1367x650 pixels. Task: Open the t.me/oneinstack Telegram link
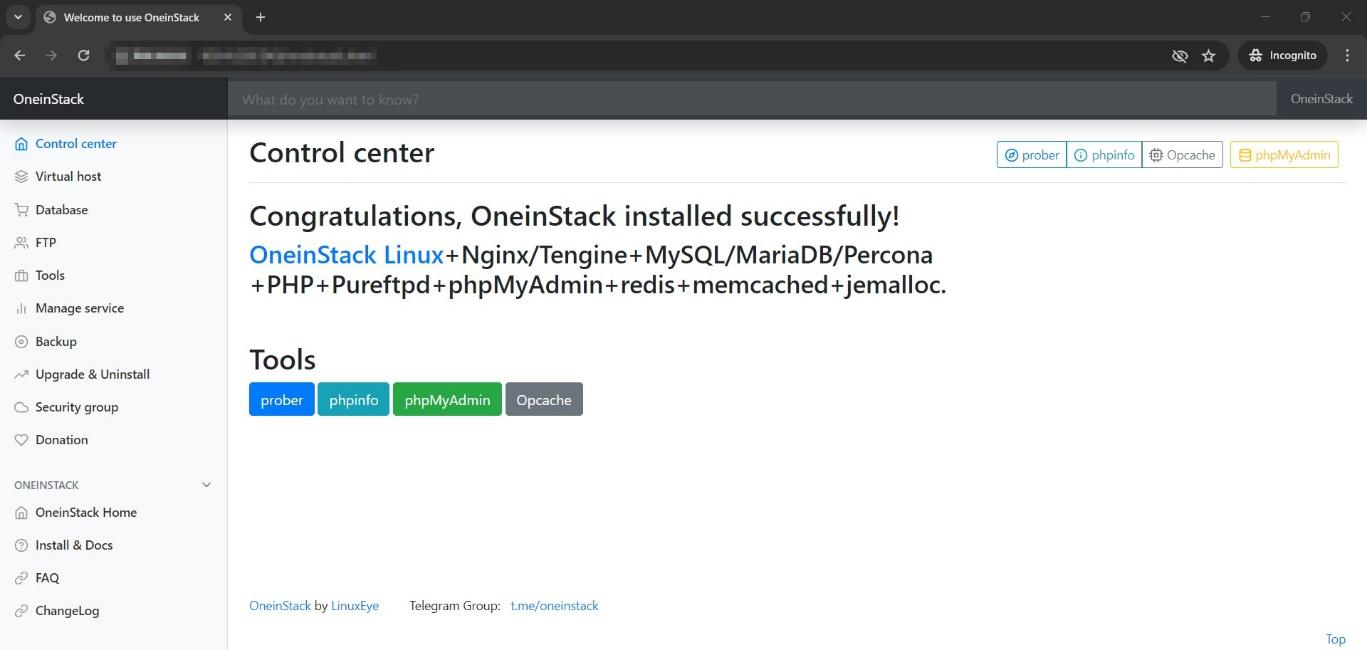click(x=554, y=606)
